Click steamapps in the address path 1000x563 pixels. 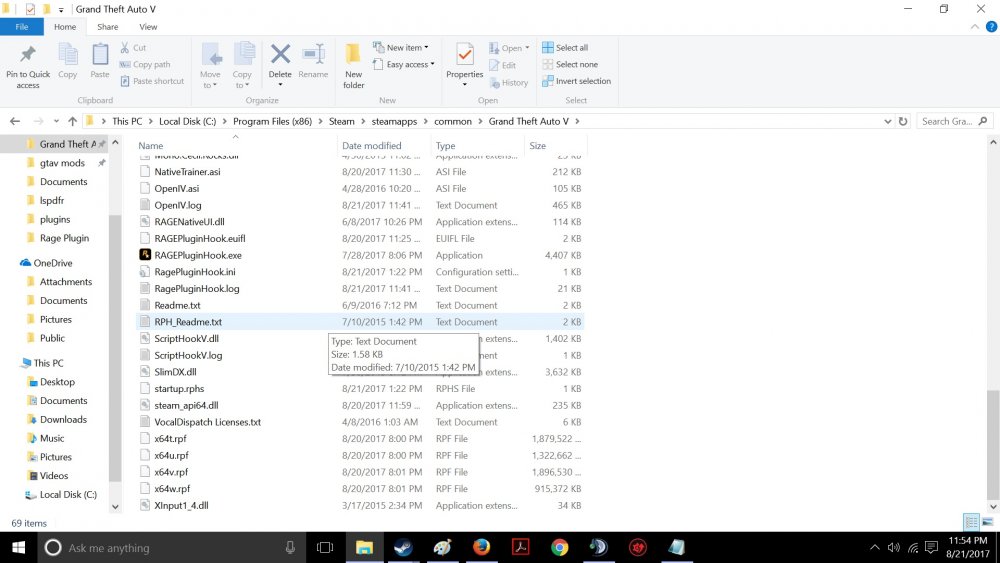click(x=394, y=121)
